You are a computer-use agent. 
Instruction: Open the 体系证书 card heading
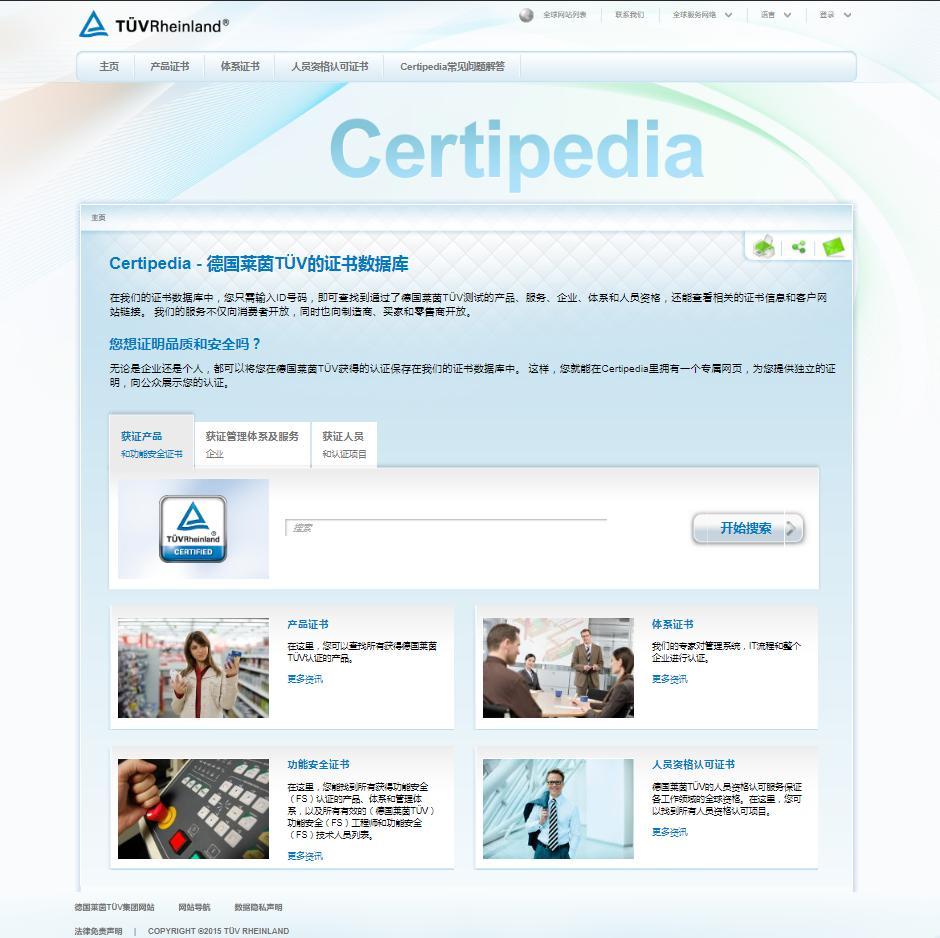click(x=672, y=624)
